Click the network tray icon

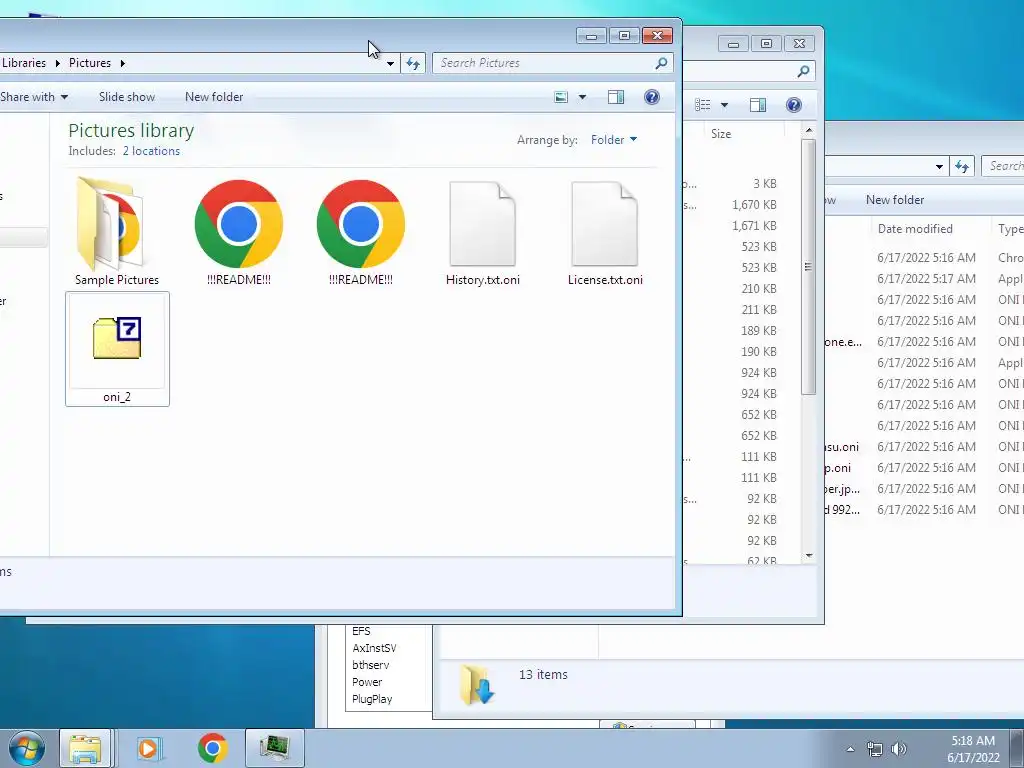[874, 748]
